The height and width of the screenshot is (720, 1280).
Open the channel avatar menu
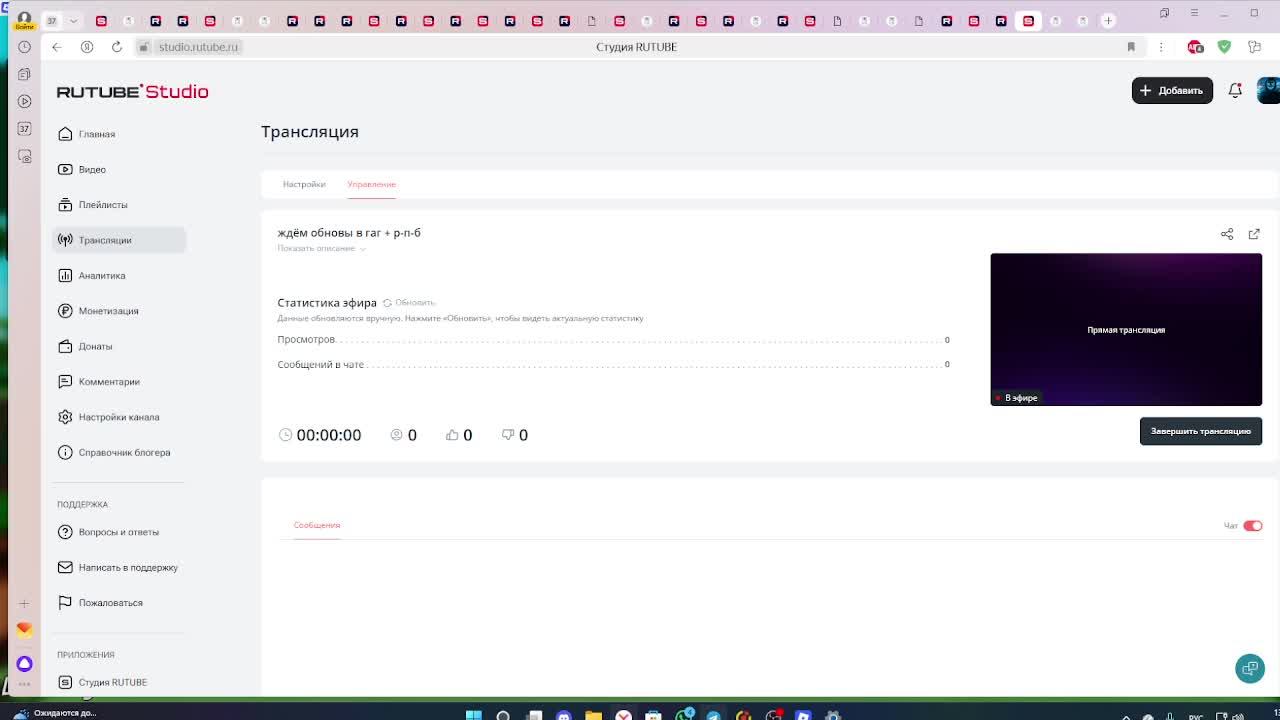point(1268,90)
